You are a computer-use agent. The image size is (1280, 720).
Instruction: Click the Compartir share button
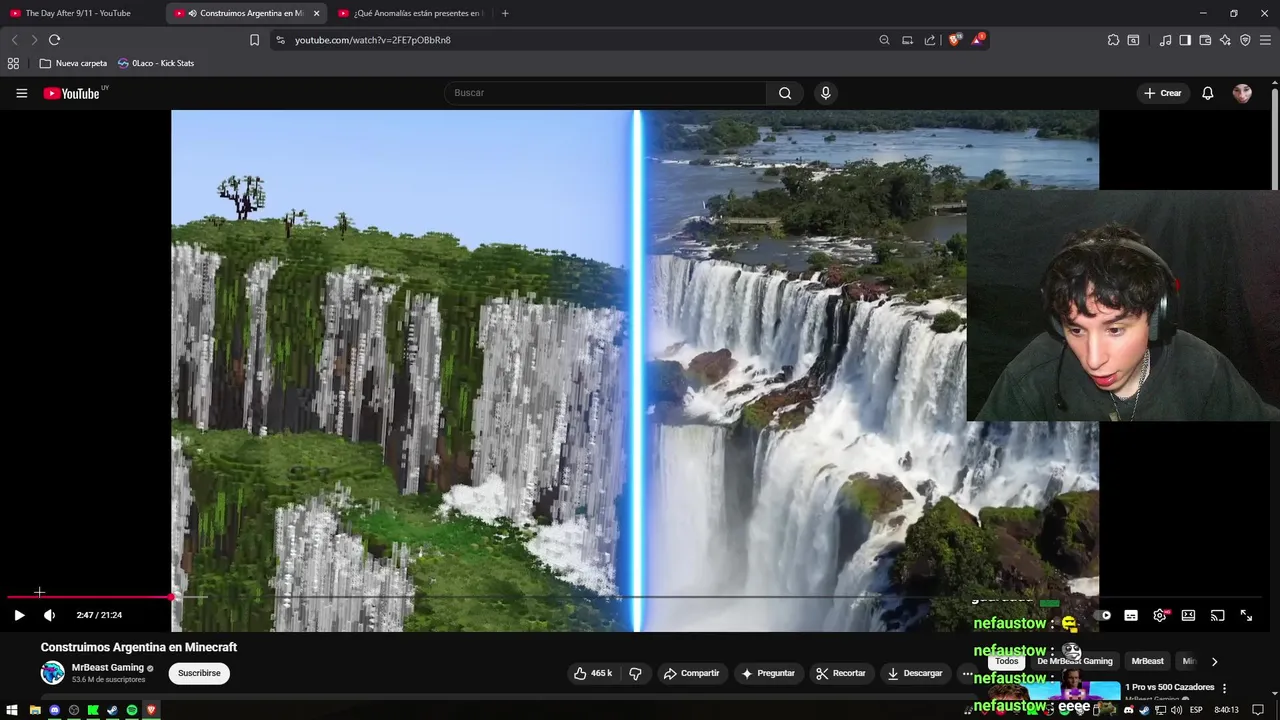click(691, 673)
